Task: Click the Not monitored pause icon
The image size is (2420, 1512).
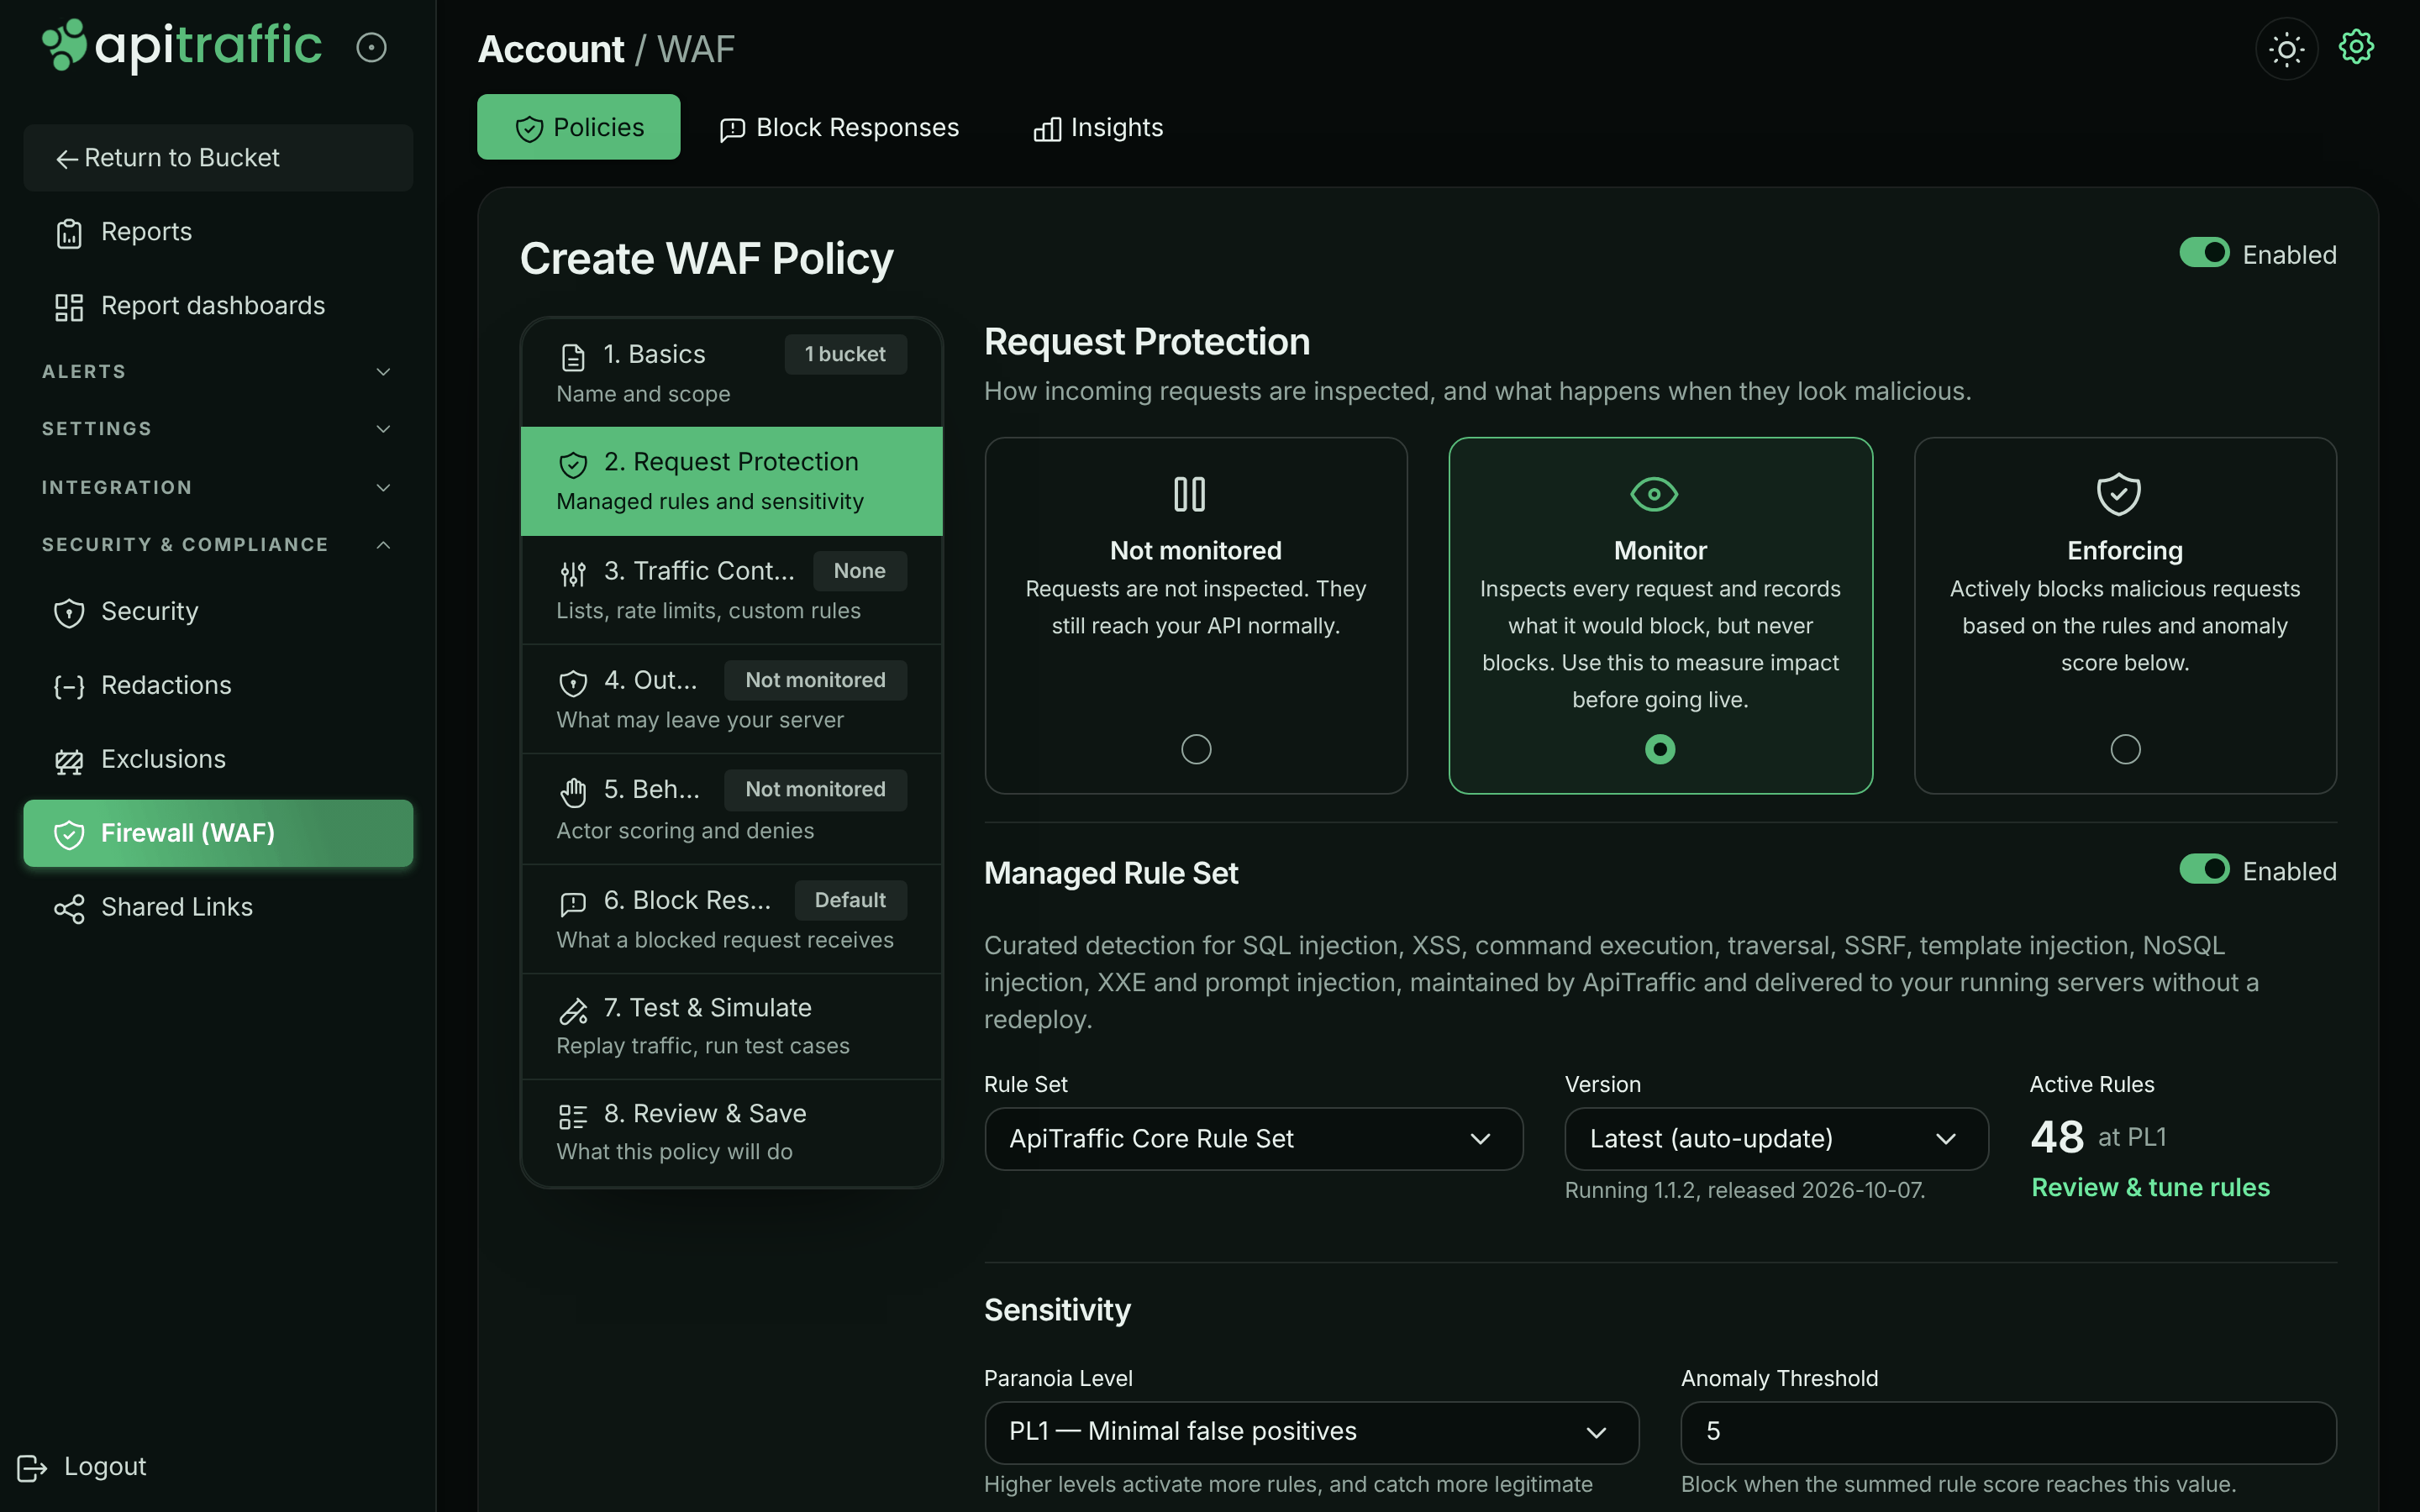Action: coord(1189,493)
